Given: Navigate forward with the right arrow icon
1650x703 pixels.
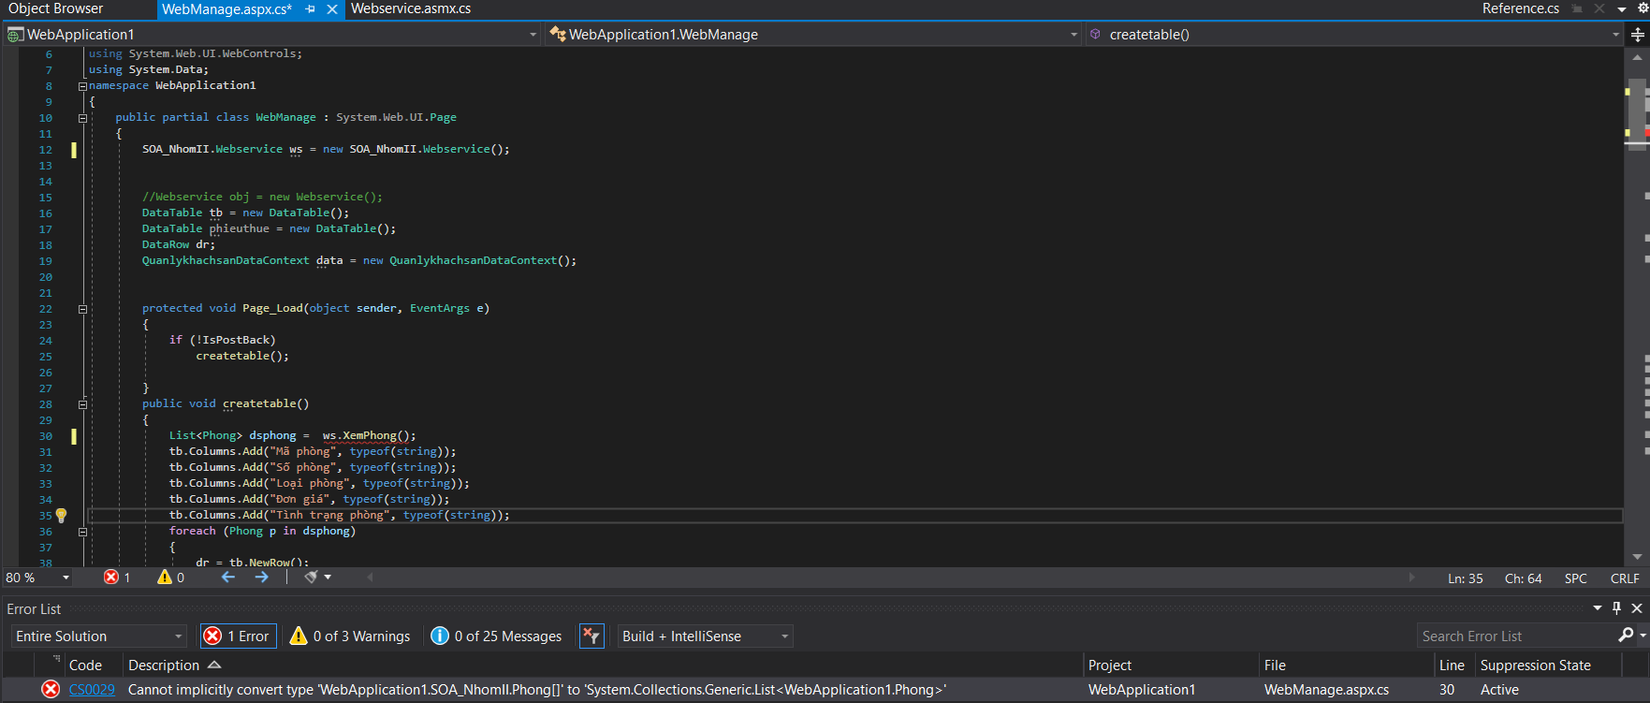Looking at the screenshot, I should click(x=261, y=577).
